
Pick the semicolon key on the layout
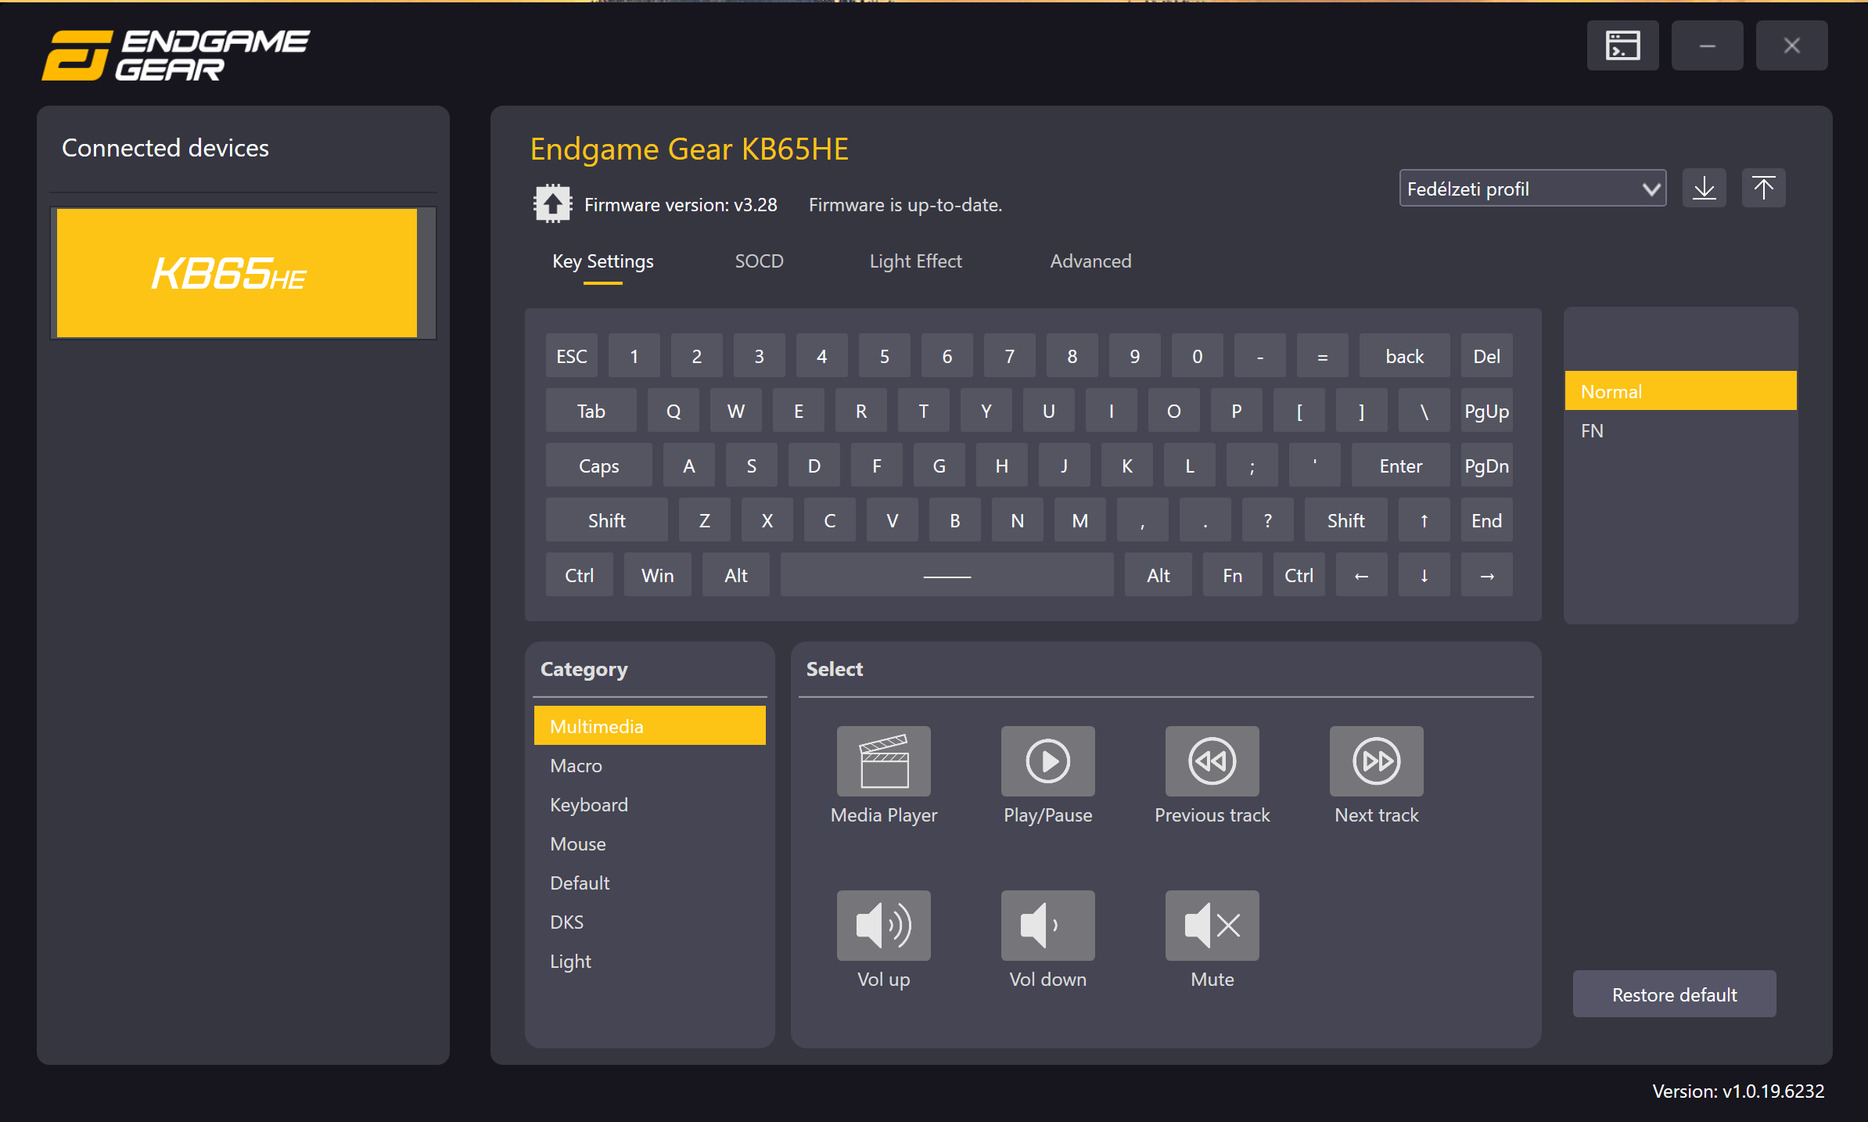click(x=1252, y=466)
